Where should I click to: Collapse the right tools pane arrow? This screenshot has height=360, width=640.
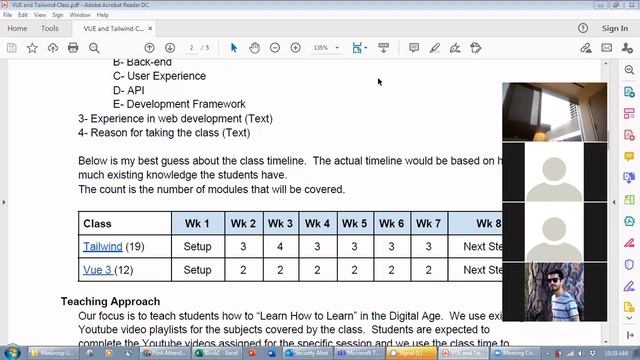[614, 202]
